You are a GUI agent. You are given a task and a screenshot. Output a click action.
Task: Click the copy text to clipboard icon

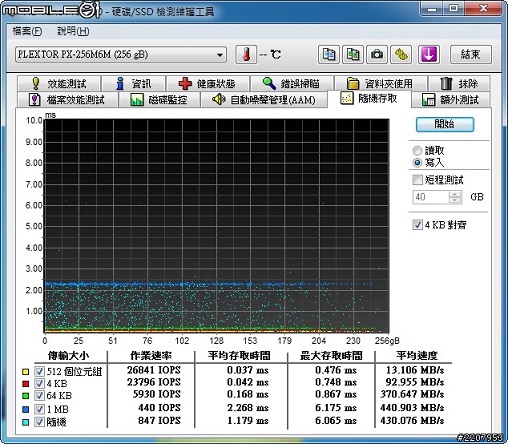(x=329, y=54)
